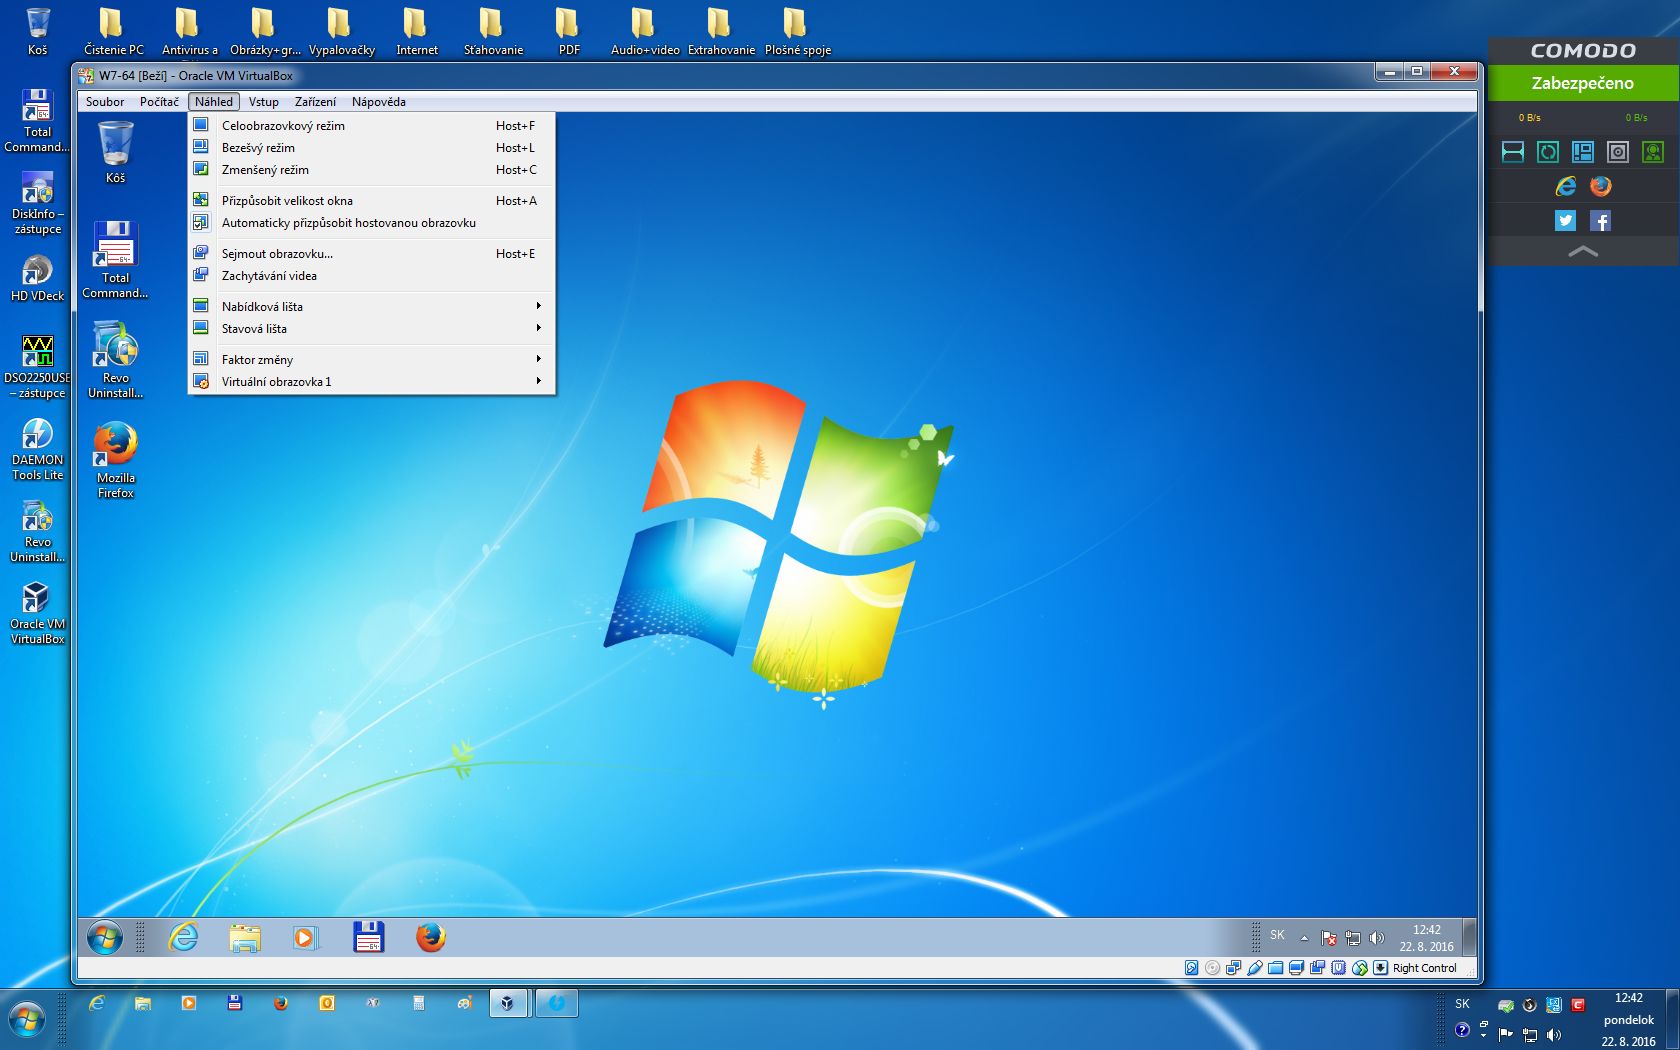The width and height of the screenshot is (1680, 1050).
Task: Launch Firefox from Comodo widget
Action: [1601, 186]
